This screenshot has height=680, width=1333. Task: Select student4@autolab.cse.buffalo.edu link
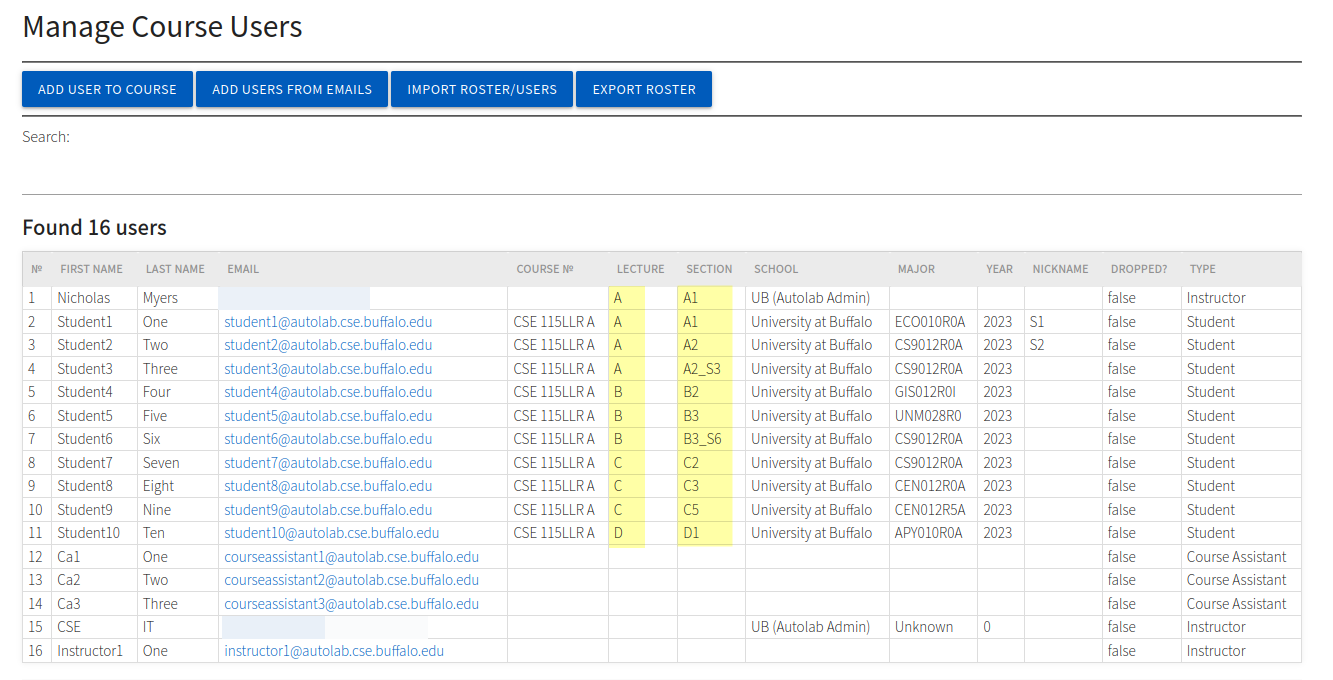[x=328, y=392]
